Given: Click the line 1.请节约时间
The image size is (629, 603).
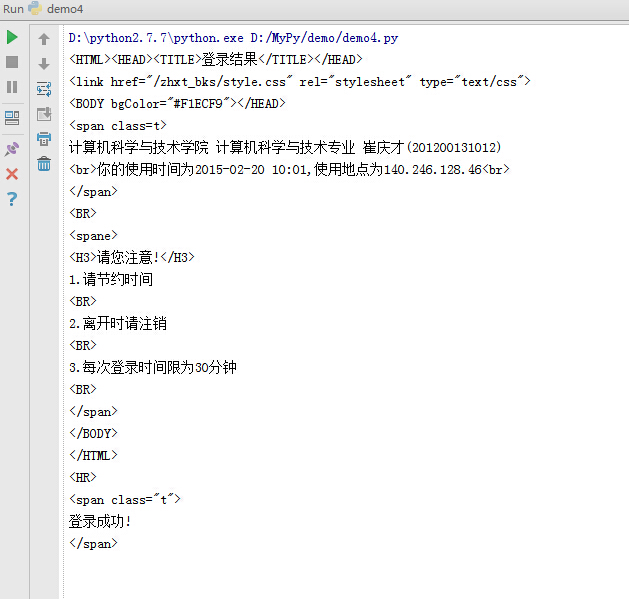Looking at the screenshot, I should pos(111,279).
